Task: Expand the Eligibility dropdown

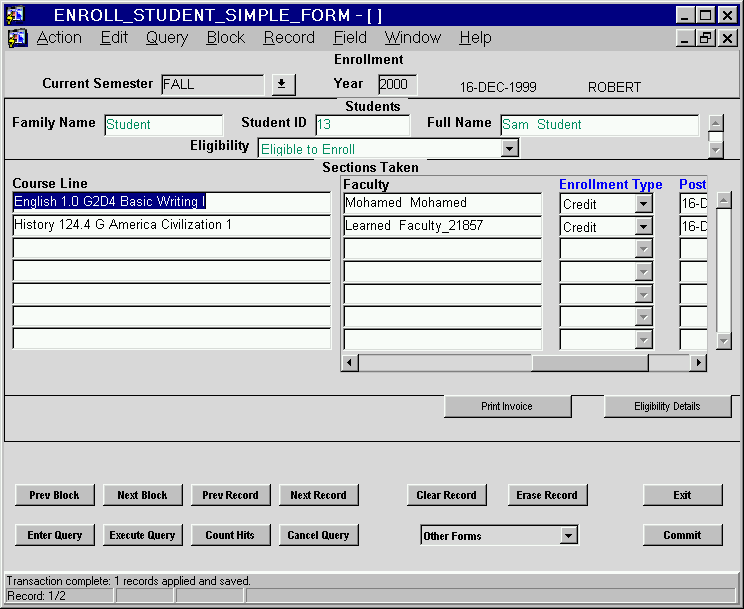Action: 509,149
